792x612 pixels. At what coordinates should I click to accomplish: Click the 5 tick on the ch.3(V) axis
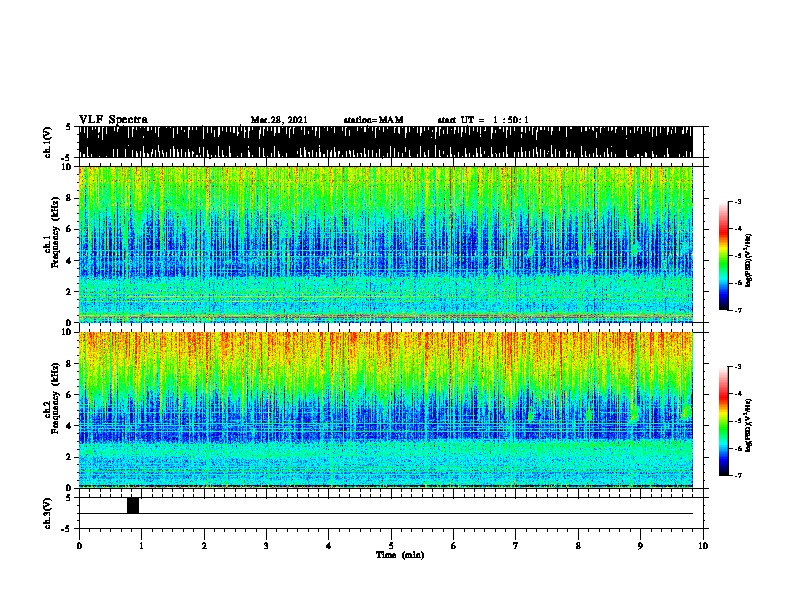(69, 498)
